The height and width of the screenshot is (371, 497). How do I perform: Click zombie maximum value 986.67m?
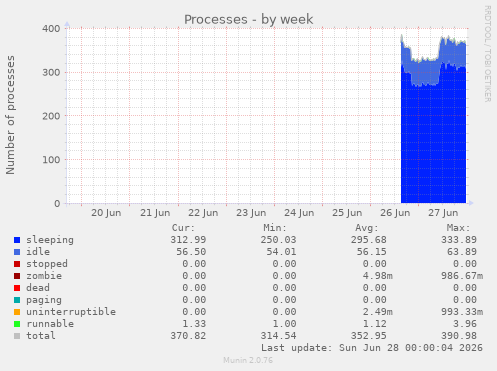tap(462, 276)
